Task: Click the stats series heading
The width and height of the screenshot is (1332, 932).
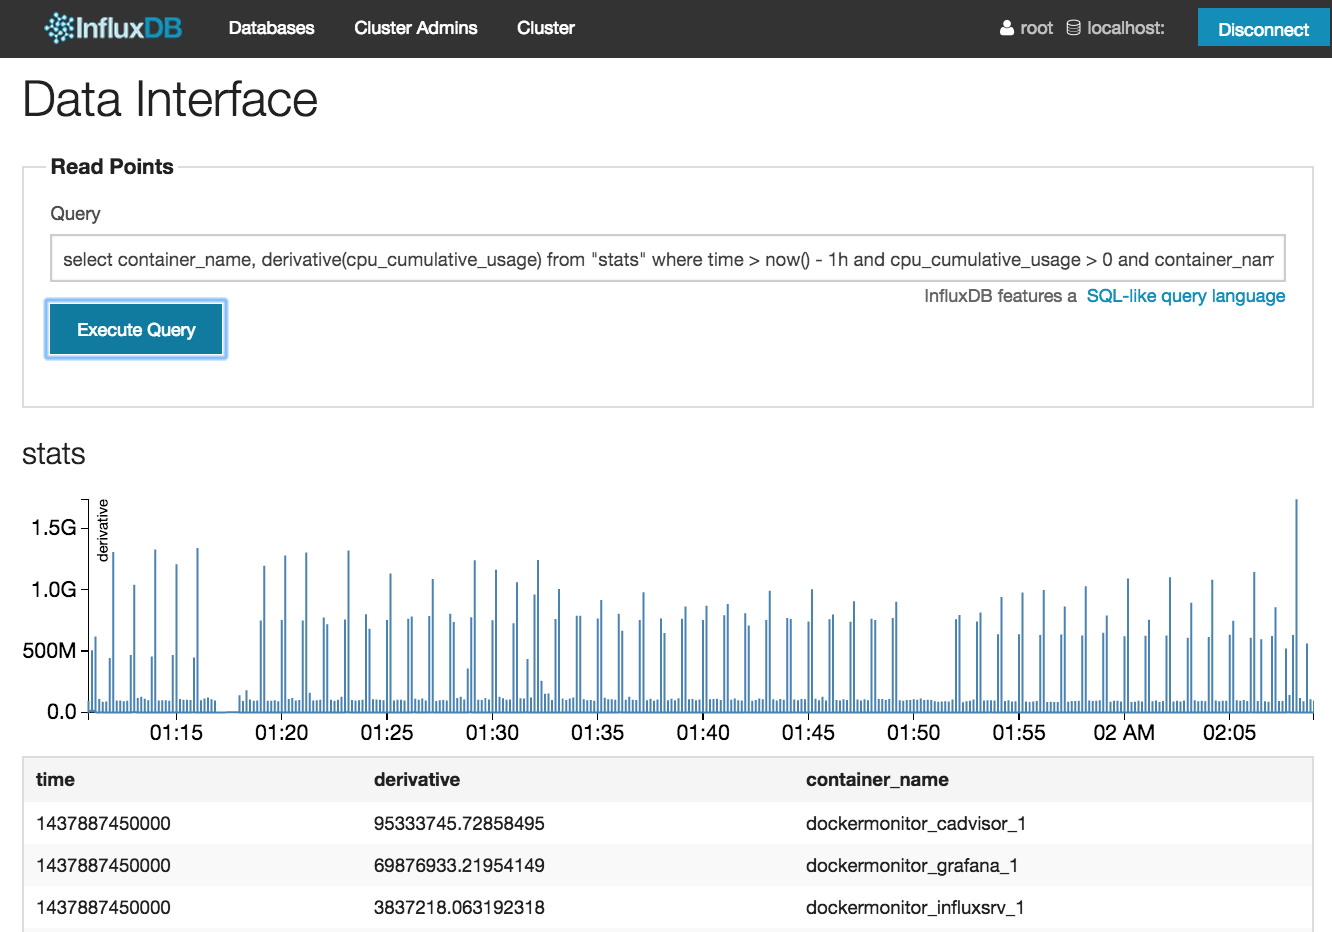Action: pyautogui.click(x=54, y=454)
